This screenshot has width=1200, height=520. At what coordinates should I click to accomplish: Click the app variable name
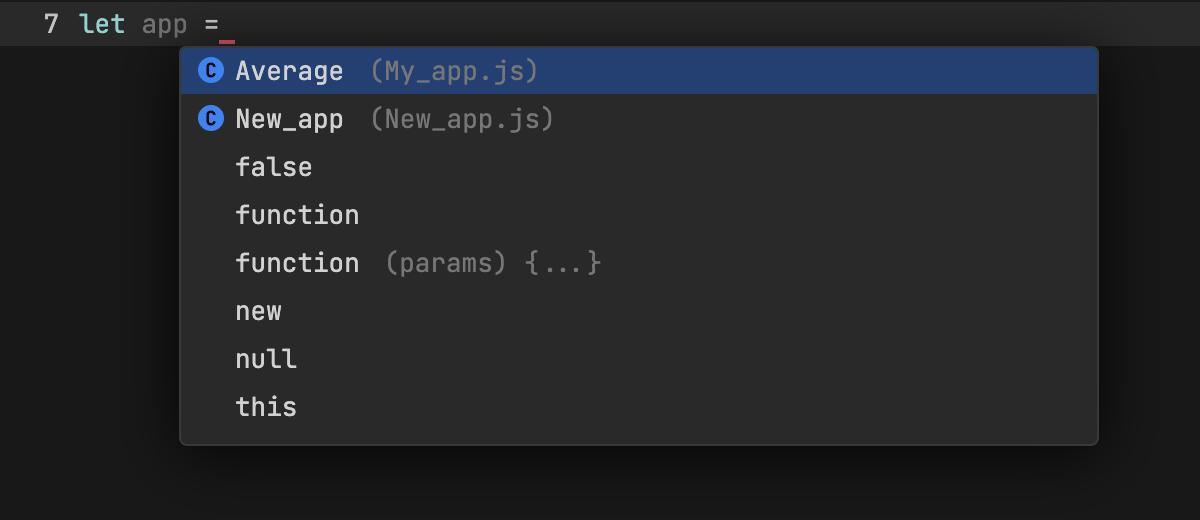pos(165,24)
